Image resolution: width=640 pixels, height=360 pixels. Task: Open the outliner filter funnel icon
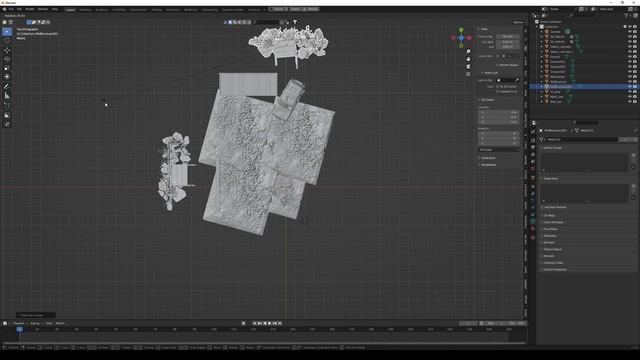coord(627,16)
